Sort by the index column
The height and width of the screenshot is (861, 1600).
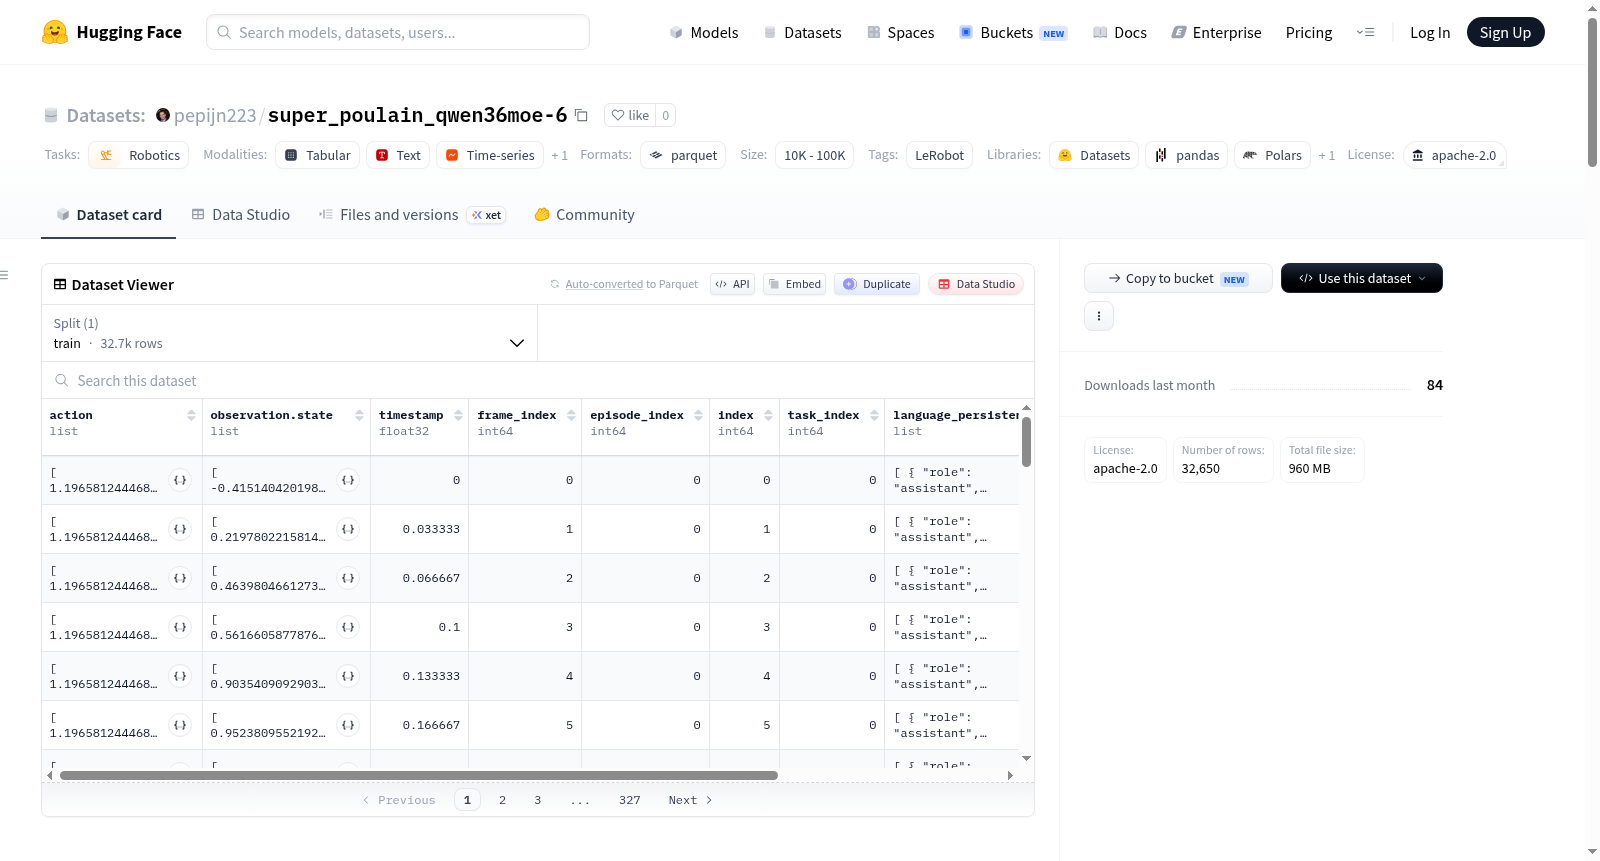point(768,415)
